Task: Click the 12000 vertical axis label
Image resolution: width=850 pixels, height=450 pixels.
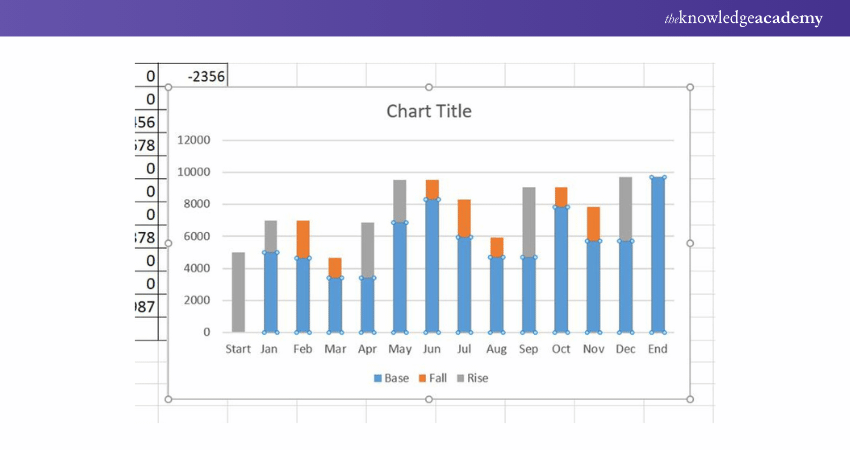Action: (194, 140)
